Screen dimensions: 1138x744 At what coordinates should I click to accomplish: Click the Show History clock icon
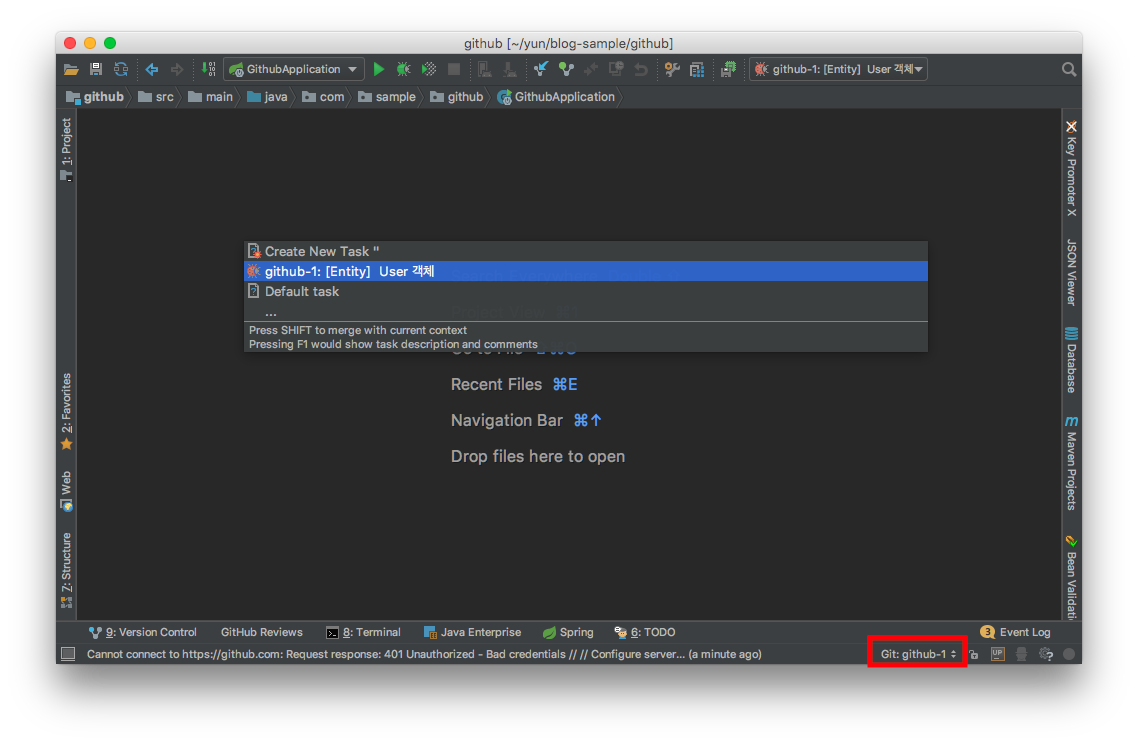(616, 69)
